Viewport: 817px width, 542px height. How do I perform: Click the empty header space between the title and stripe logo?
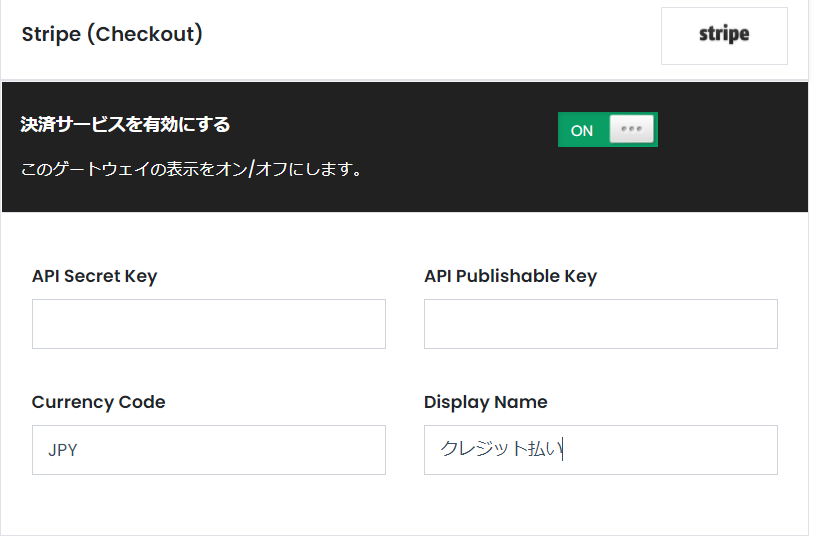[431, 34]
